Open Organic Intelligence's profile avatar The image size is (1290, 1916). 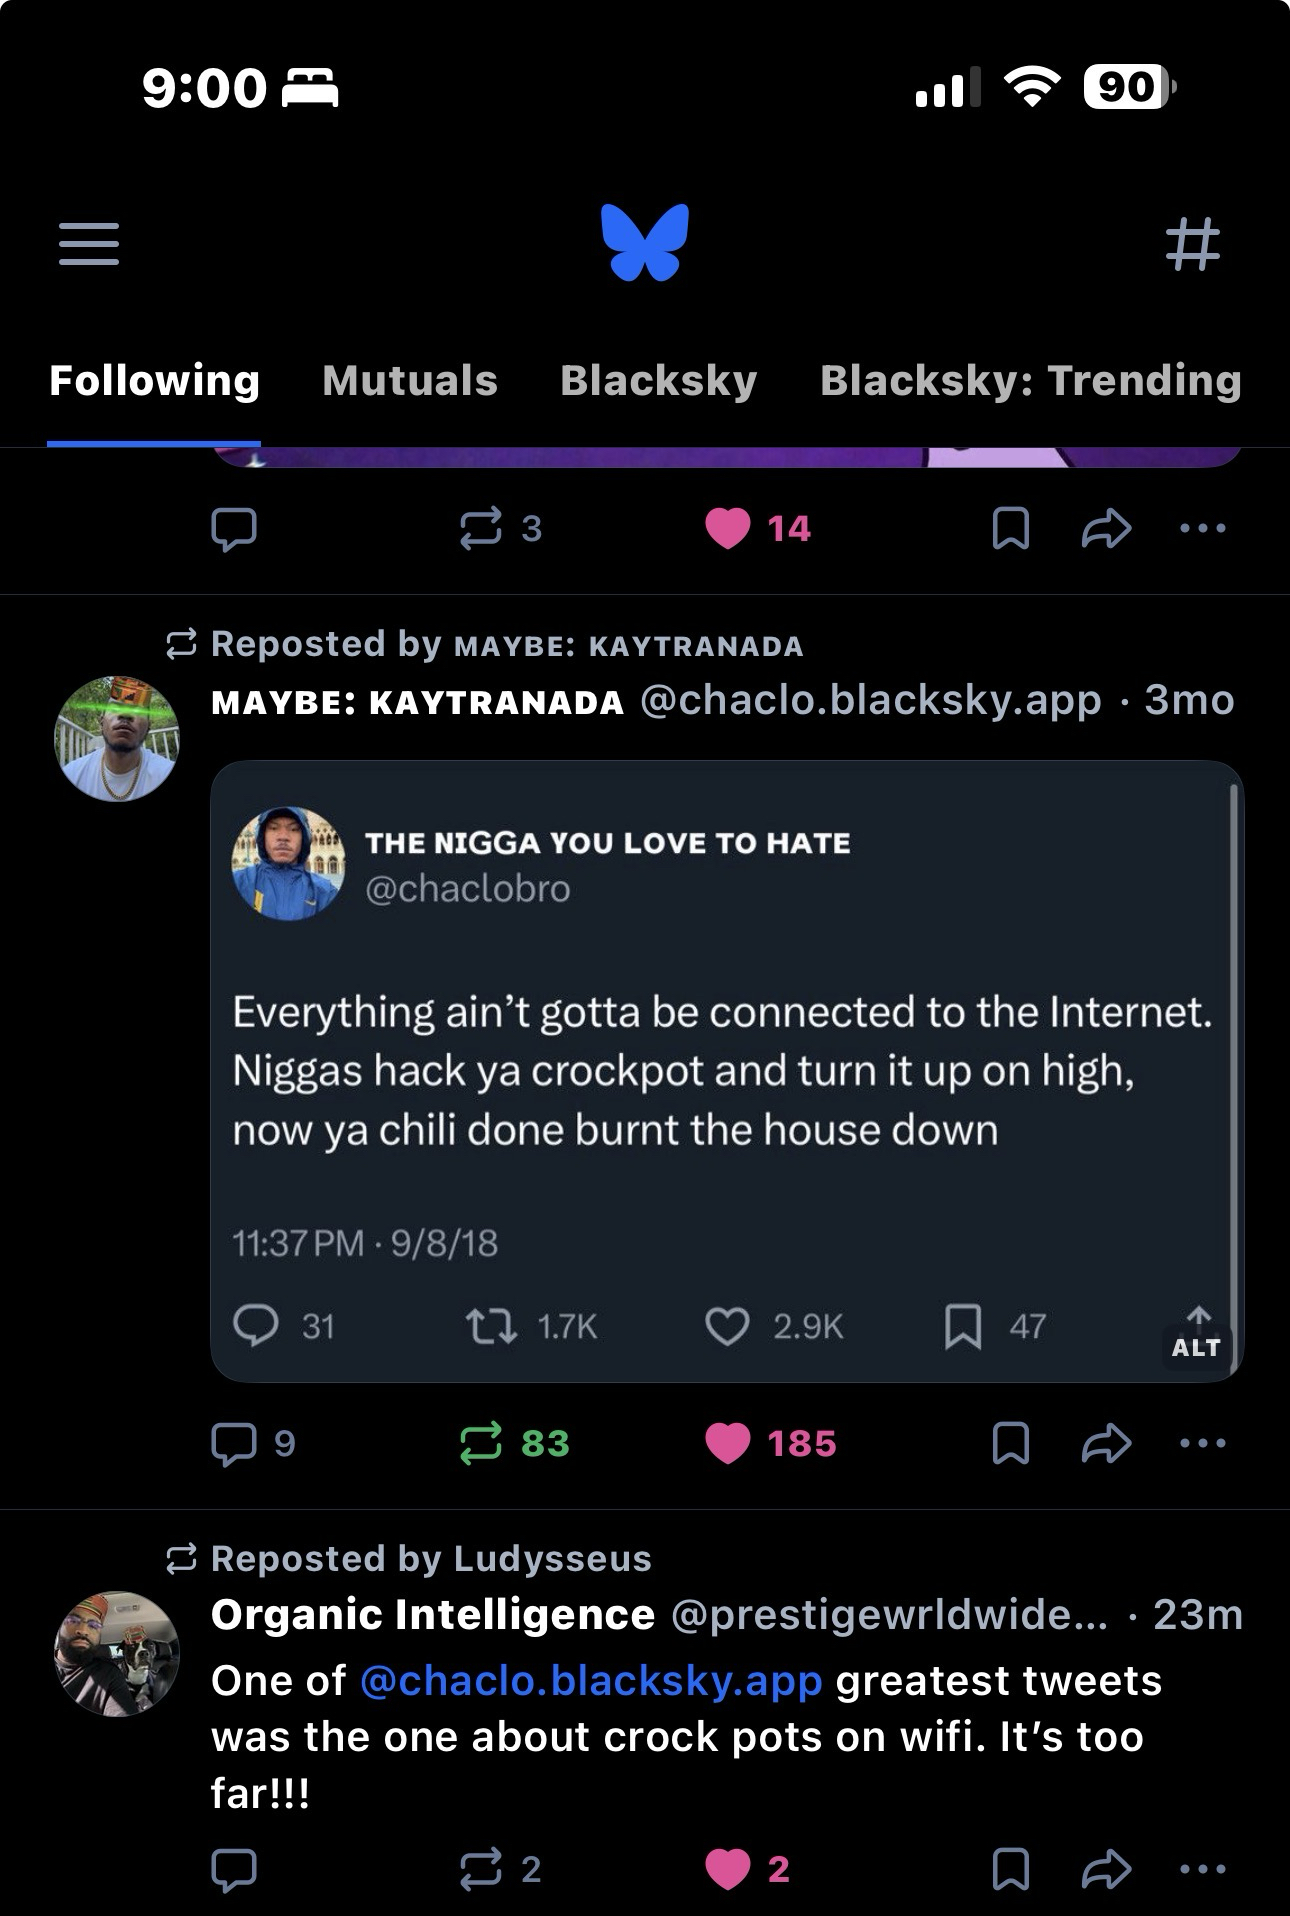click(117, 1654)
